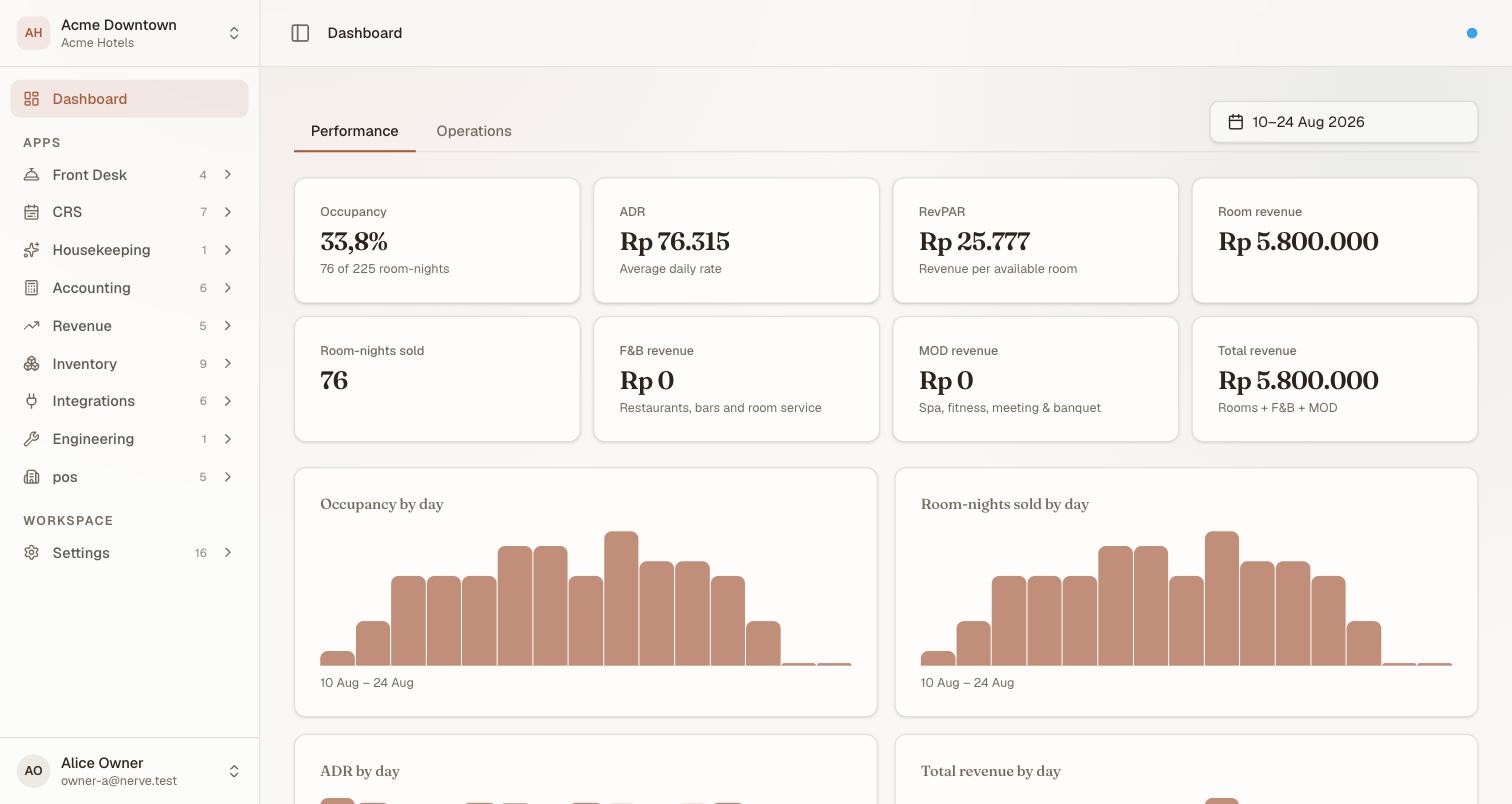Click the Occupancy 33,8% card
The height and width of the screenshot is (804, 1512).
(437, 240)
